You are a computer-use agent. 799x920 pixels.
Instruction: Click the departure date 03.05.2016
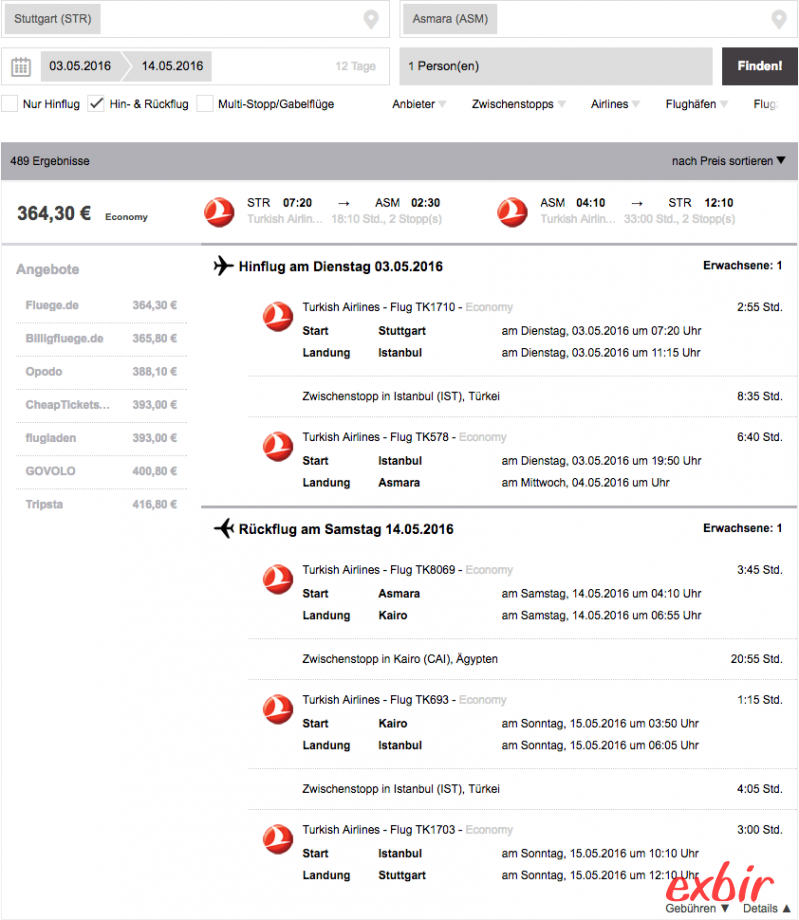pyautogui.click(x=80, y=66)
